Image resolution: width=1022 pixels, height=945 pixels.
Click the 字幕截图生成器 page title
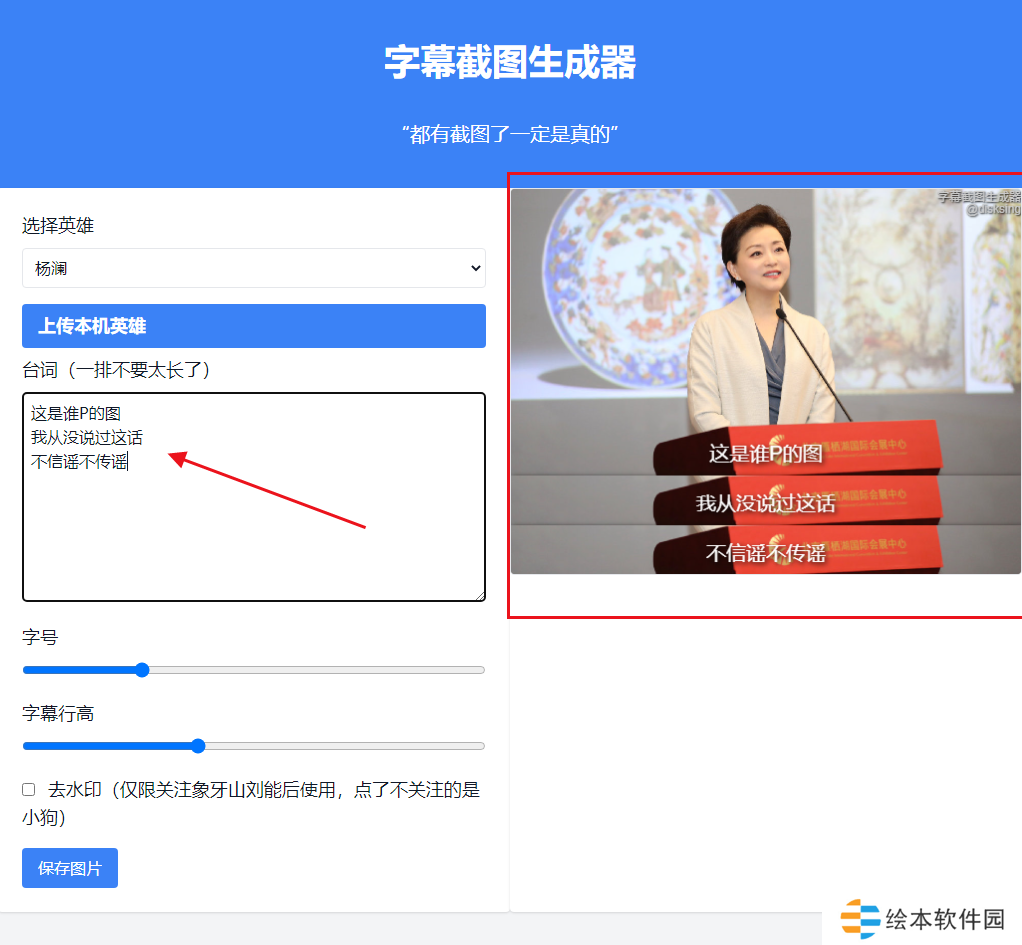(x=510, y=63)
